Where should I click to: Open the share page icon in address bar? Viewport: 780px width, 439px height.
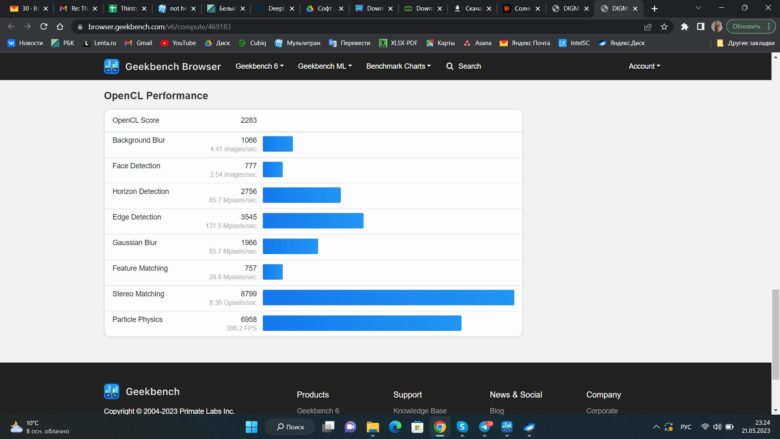[648, 26]
